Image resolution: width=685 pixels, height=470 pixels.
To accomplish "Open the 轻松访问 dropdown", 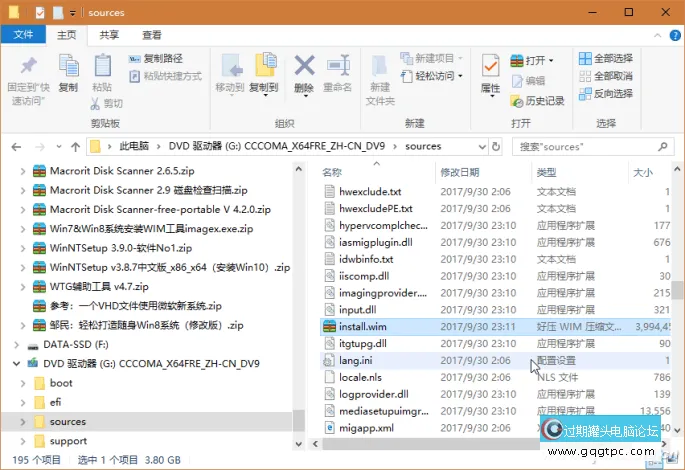I will [460, 76].
